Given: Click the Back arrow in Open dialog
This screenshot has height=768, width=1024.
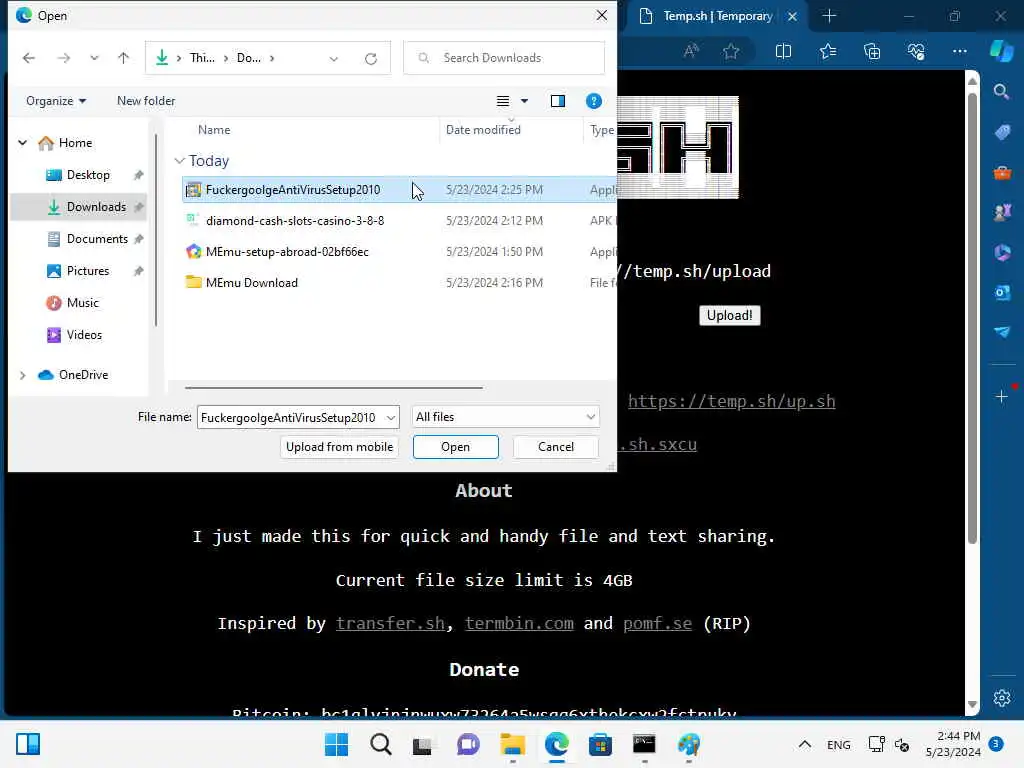Looking at the screenshot, I should 29,58.
